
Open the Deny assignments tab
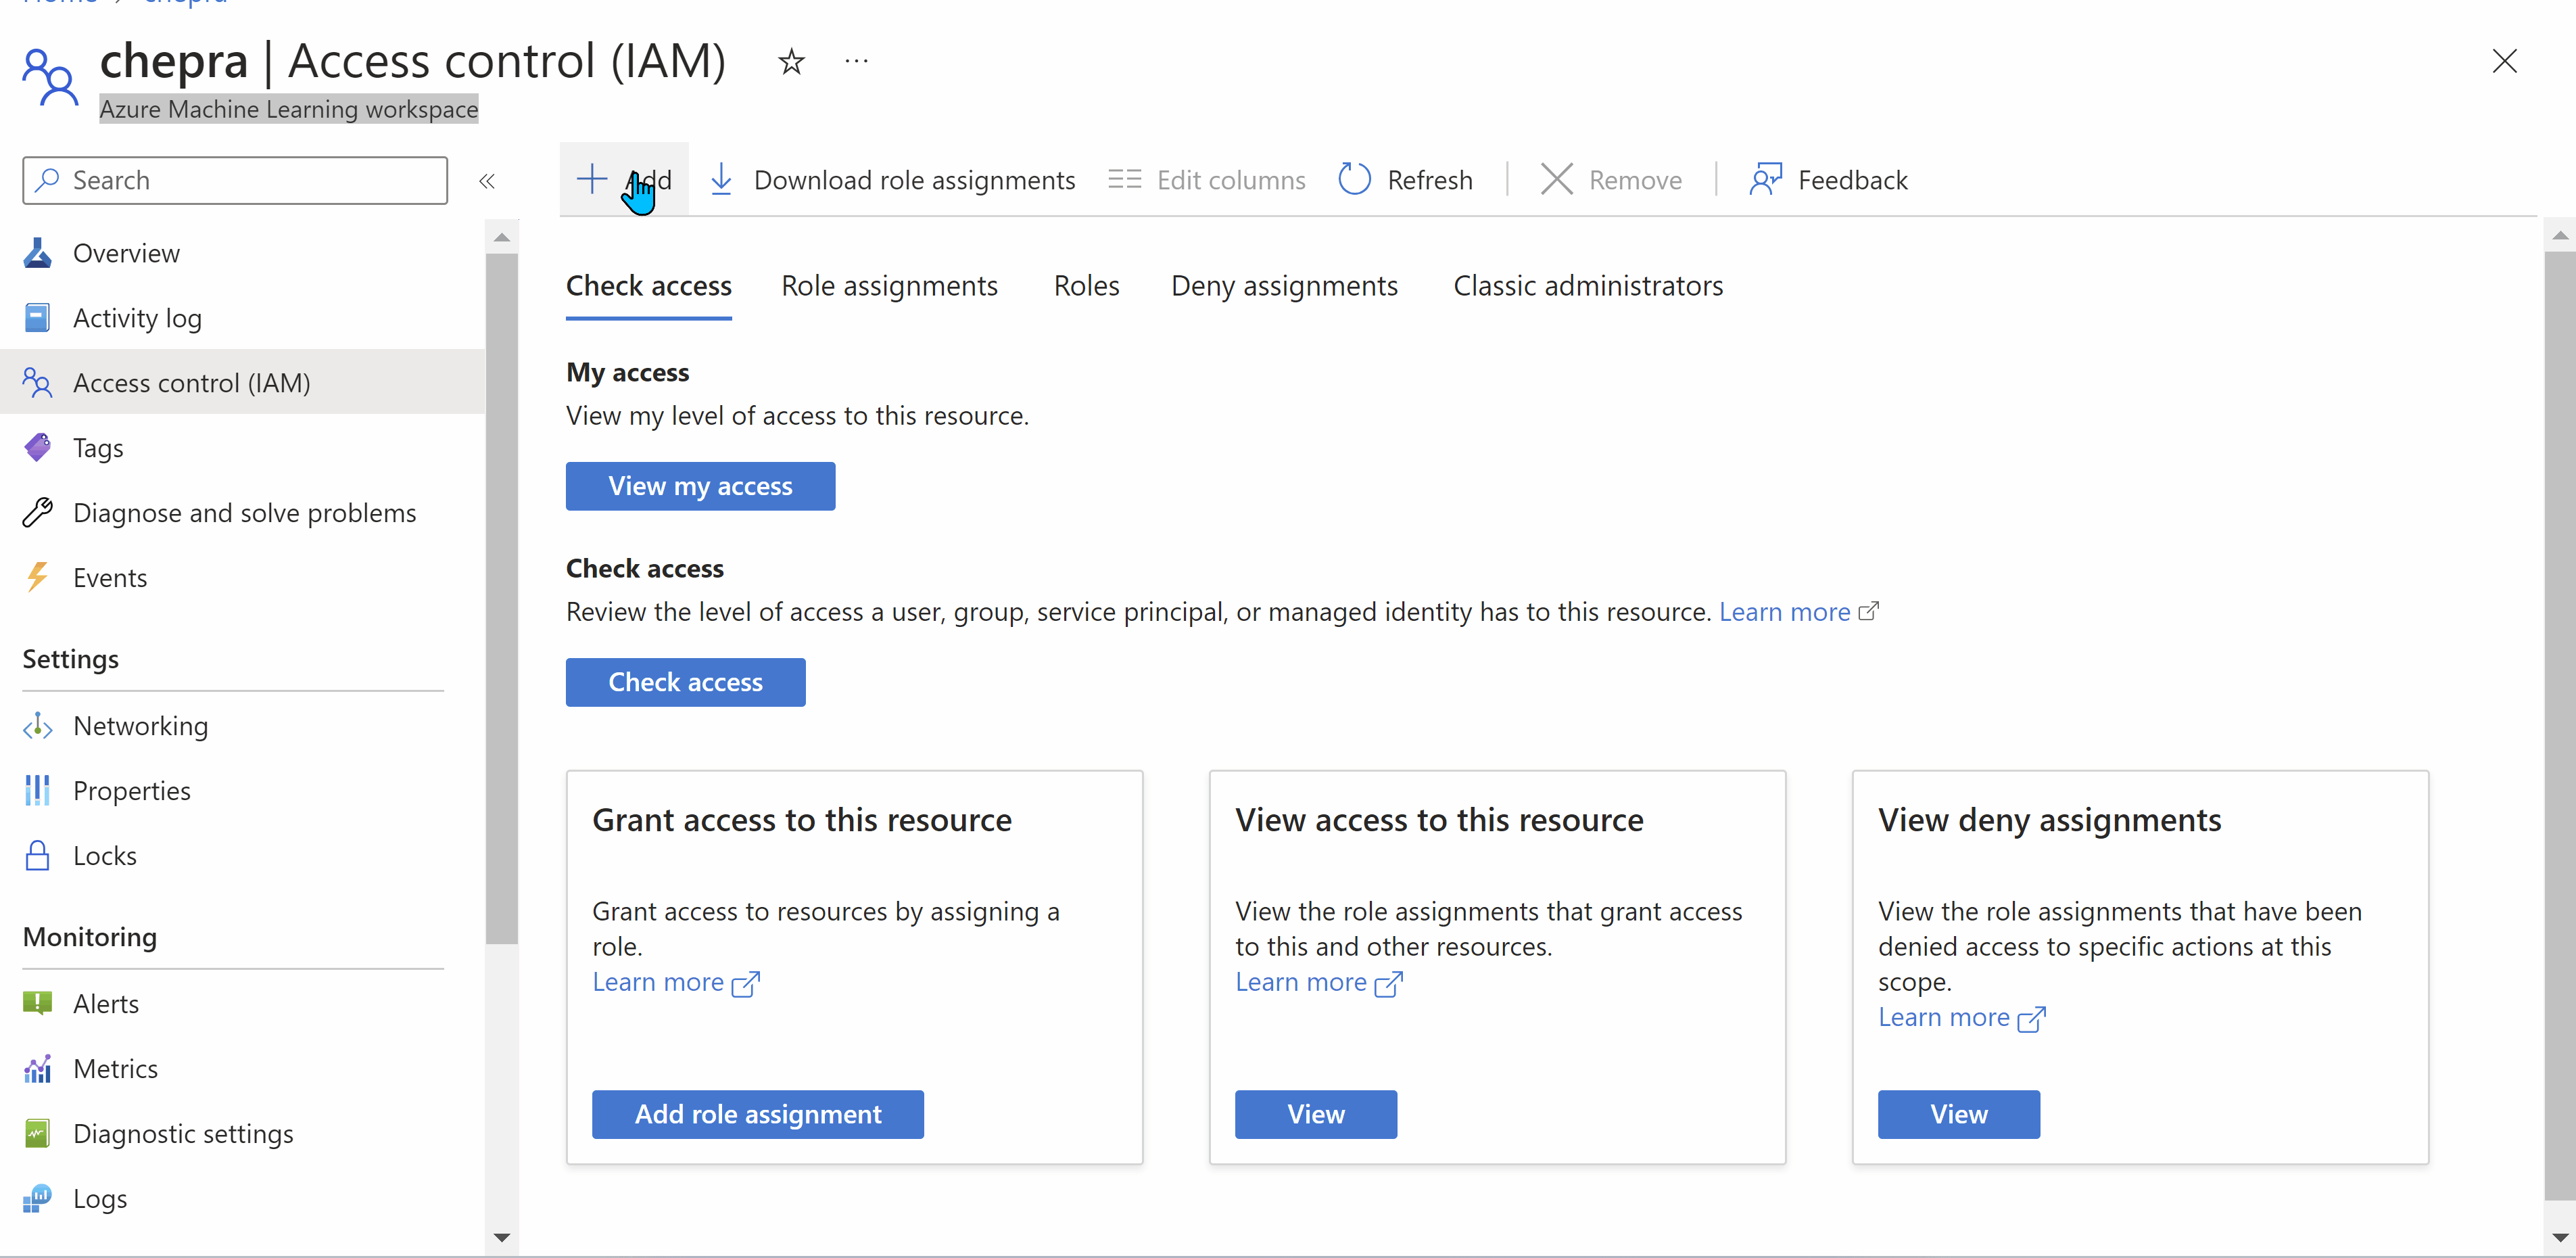(1284, 286)
